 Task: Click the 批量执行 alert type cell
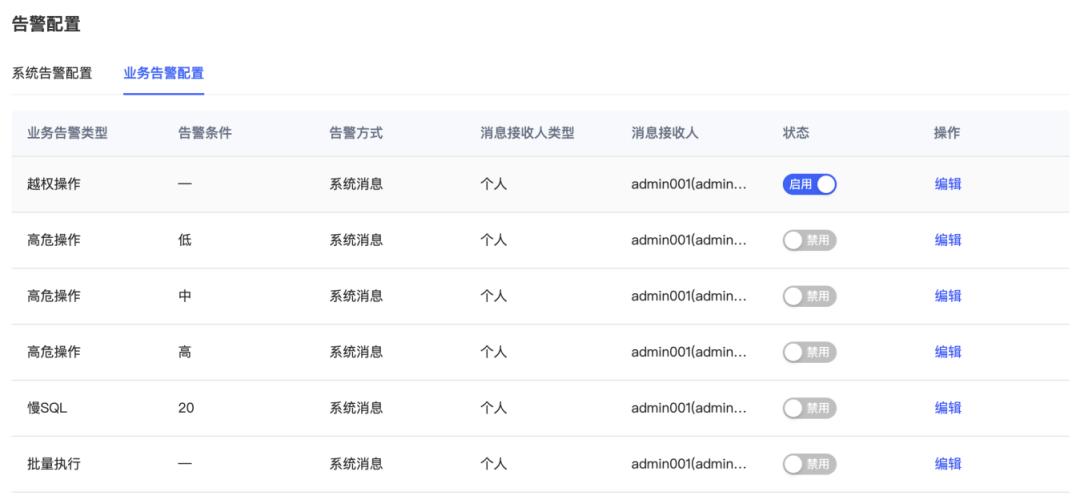coord(54,464)
